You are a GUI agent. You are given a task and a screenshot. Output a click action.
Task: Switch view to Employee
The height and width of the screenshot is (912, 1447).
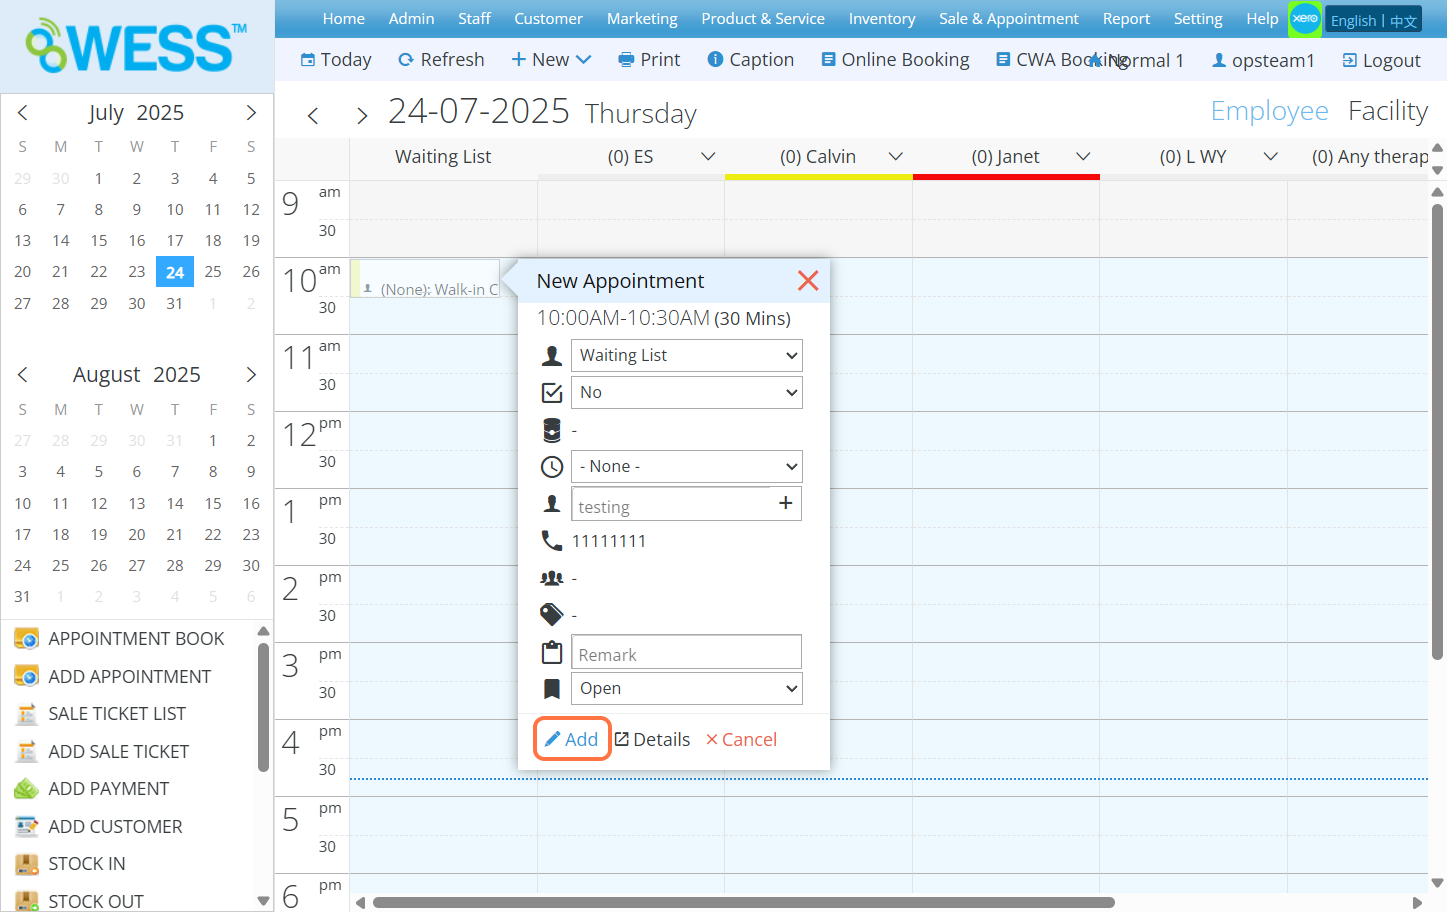1269,111
